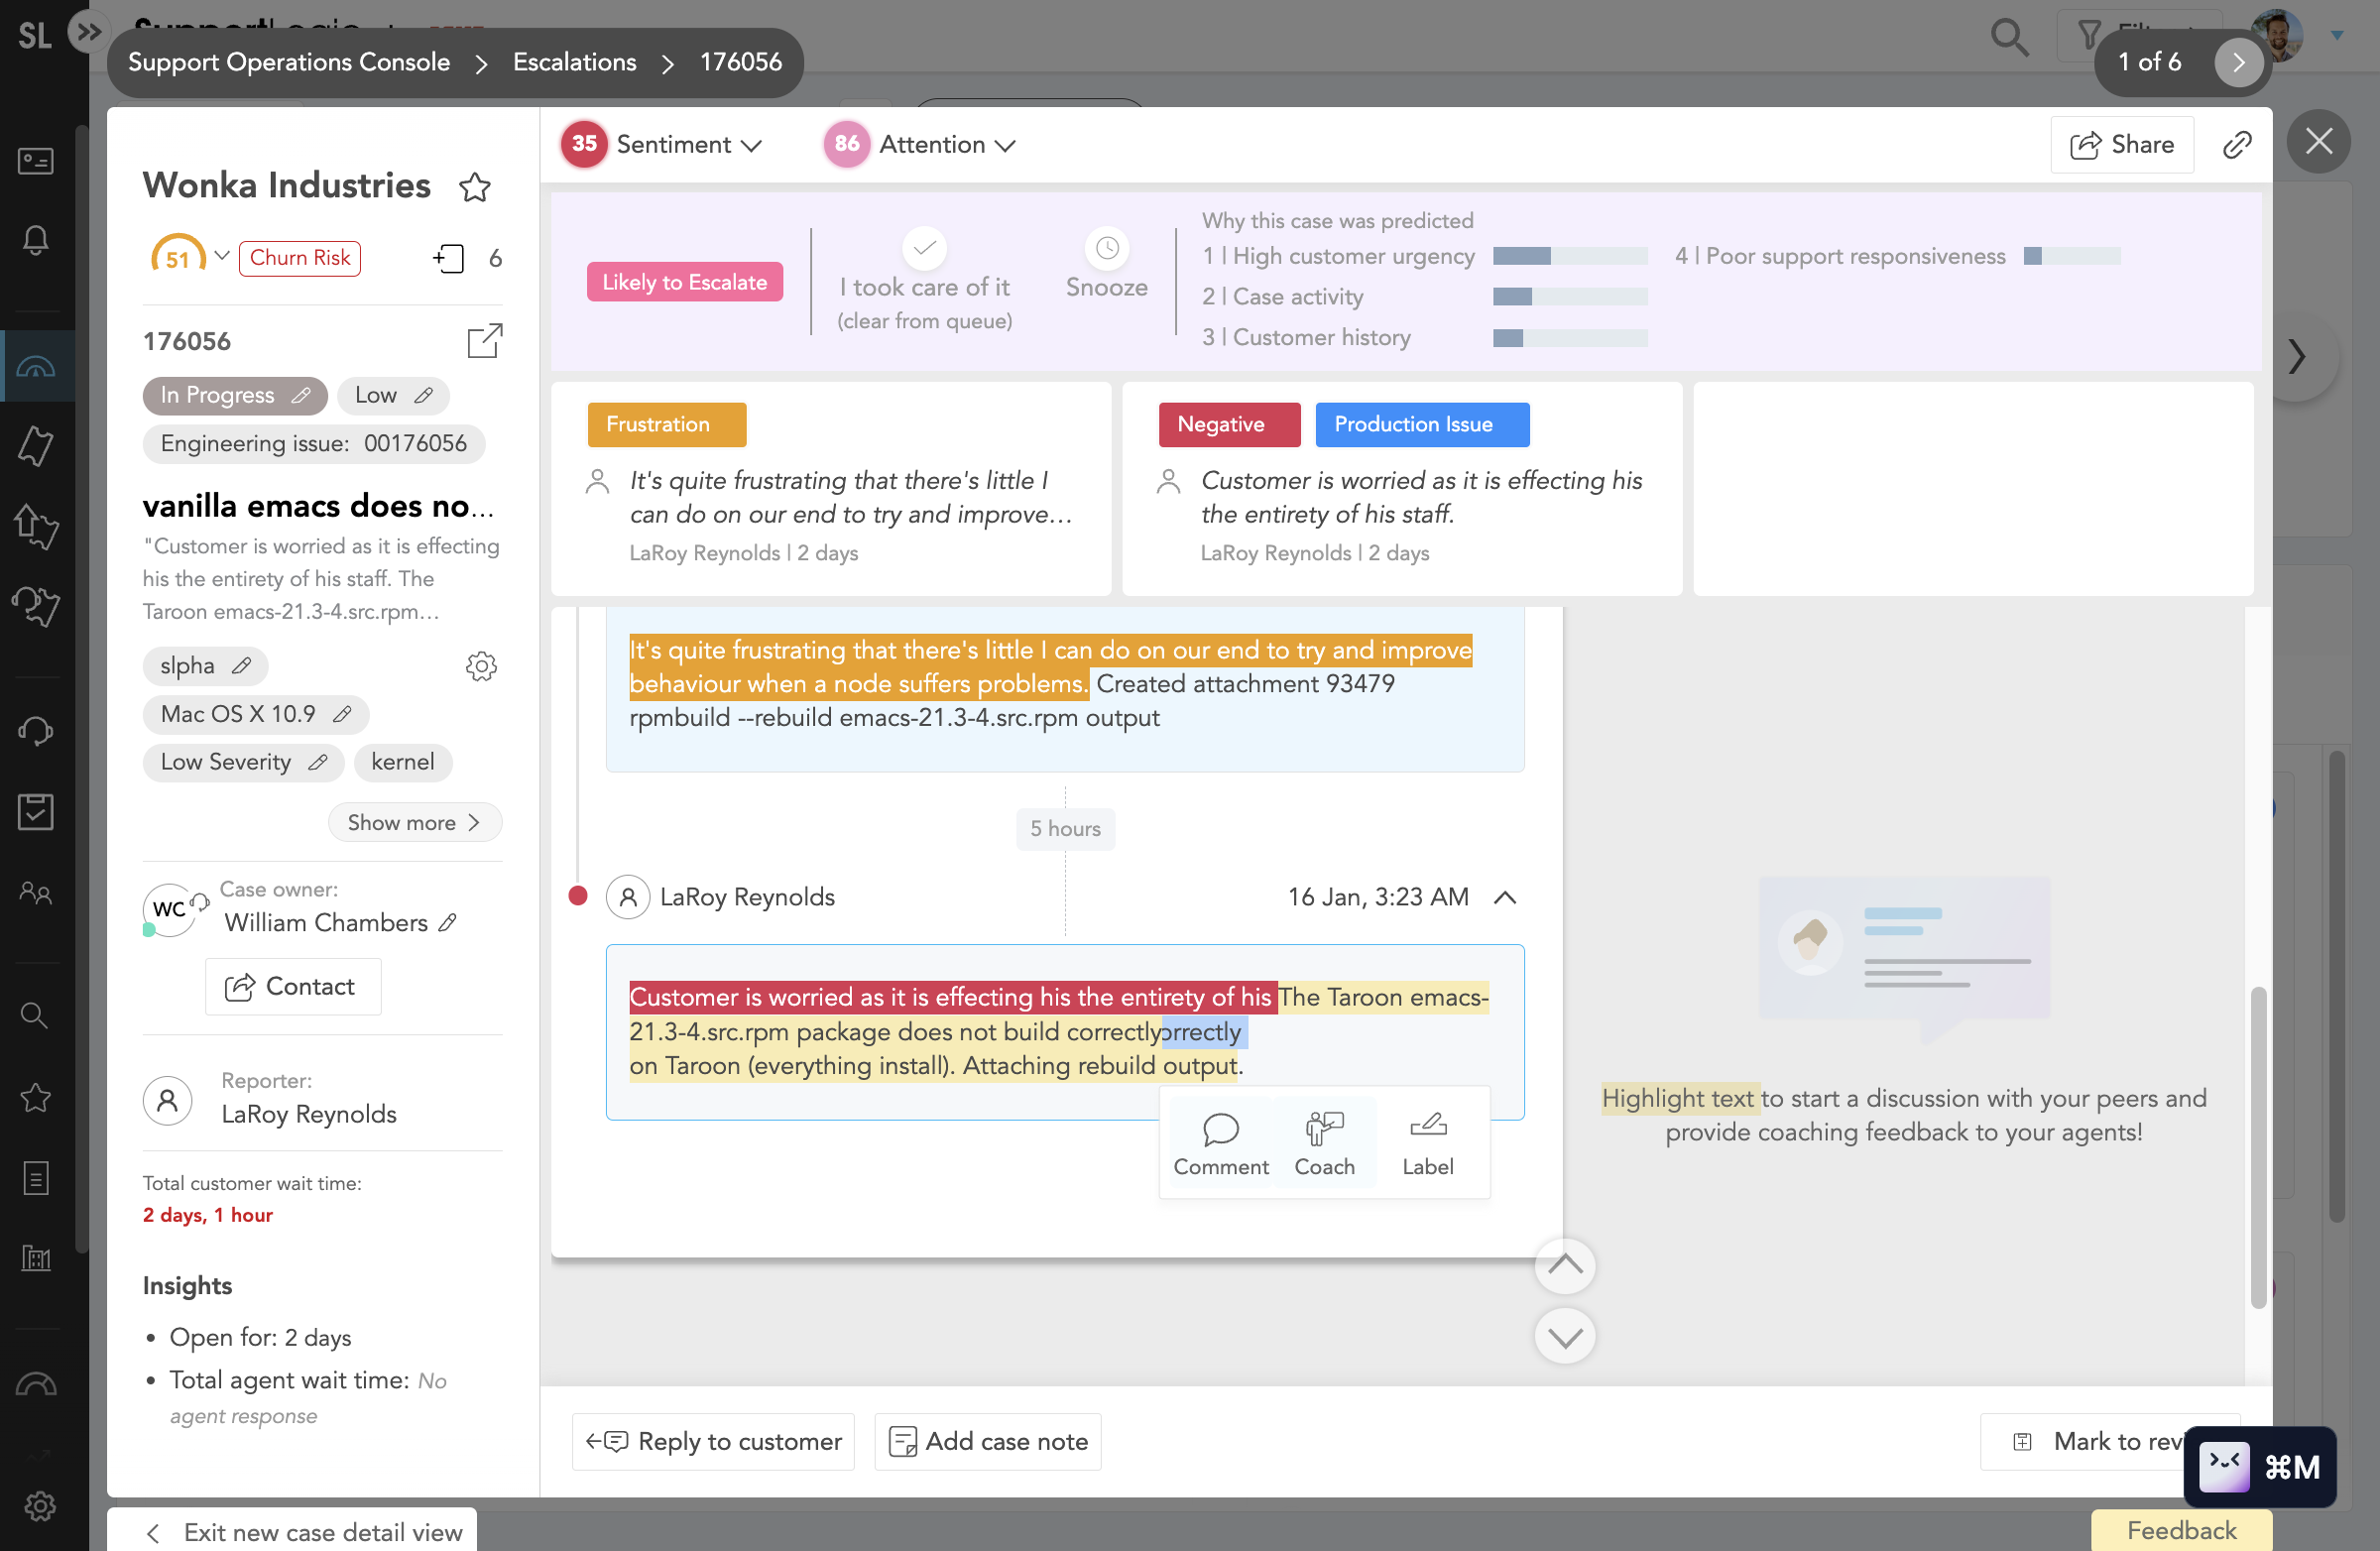2380x1551 pixels.
Task: Toggle the Low severity edit pencil
Action: pyautogui.click(x=317, y=762)
